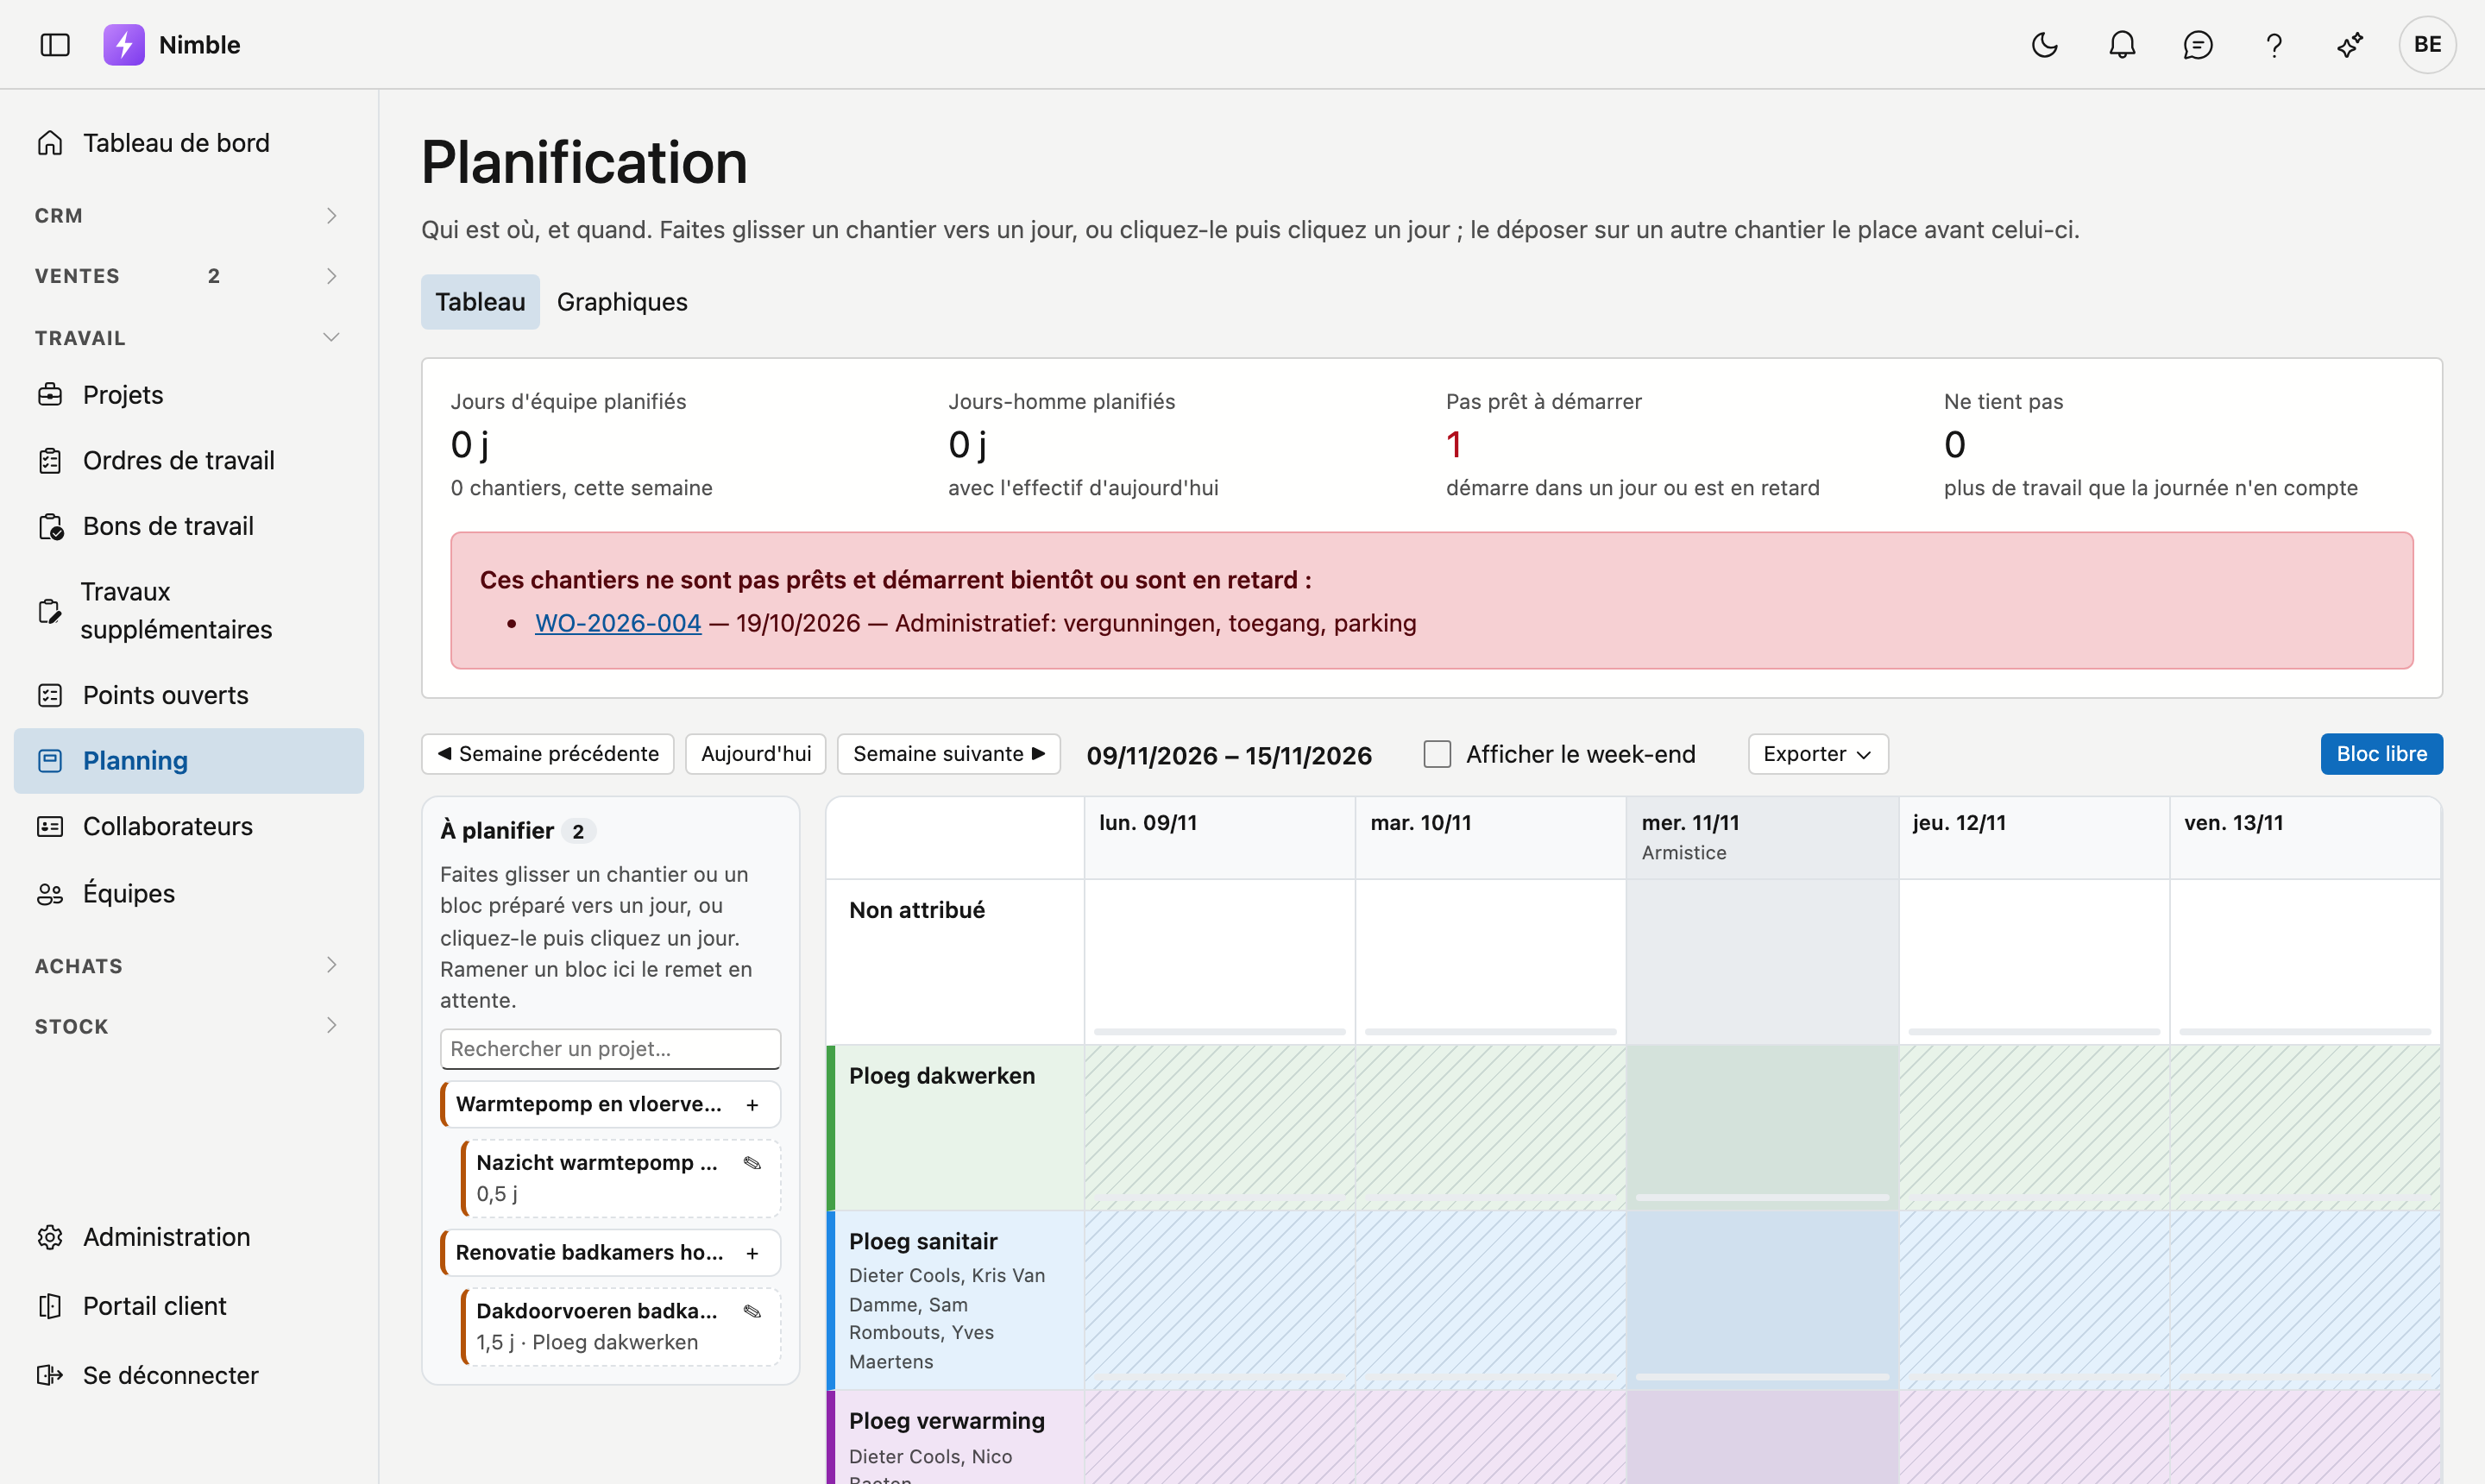The height and width of the screenshot is (1484, 2485).
Task: Add block to Warmtepomp en vloerve project
Action: [752, 1104]
